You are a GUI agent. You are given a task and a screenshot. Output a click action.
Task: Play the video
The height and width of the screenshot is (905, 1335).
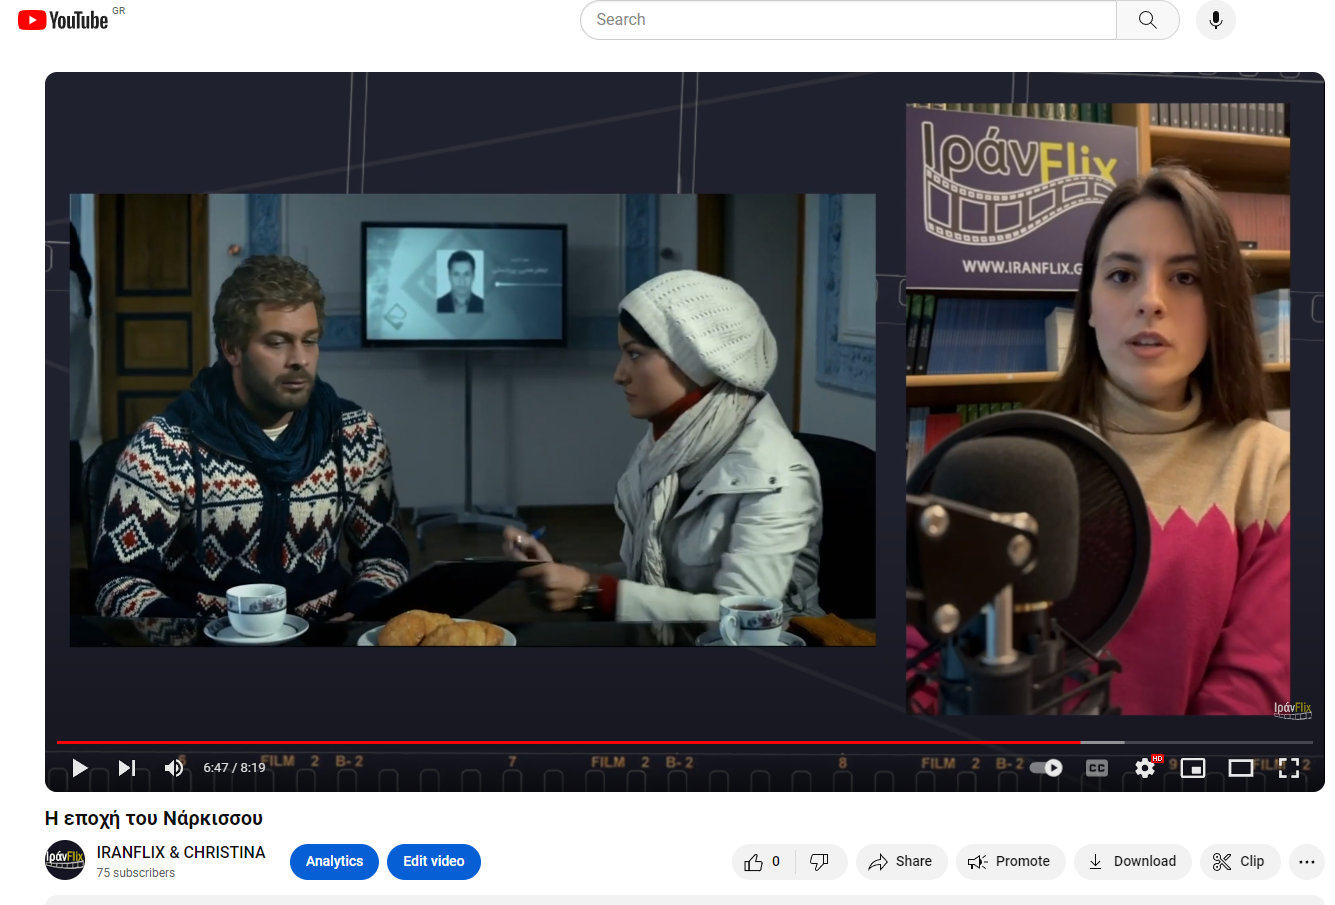80,768
